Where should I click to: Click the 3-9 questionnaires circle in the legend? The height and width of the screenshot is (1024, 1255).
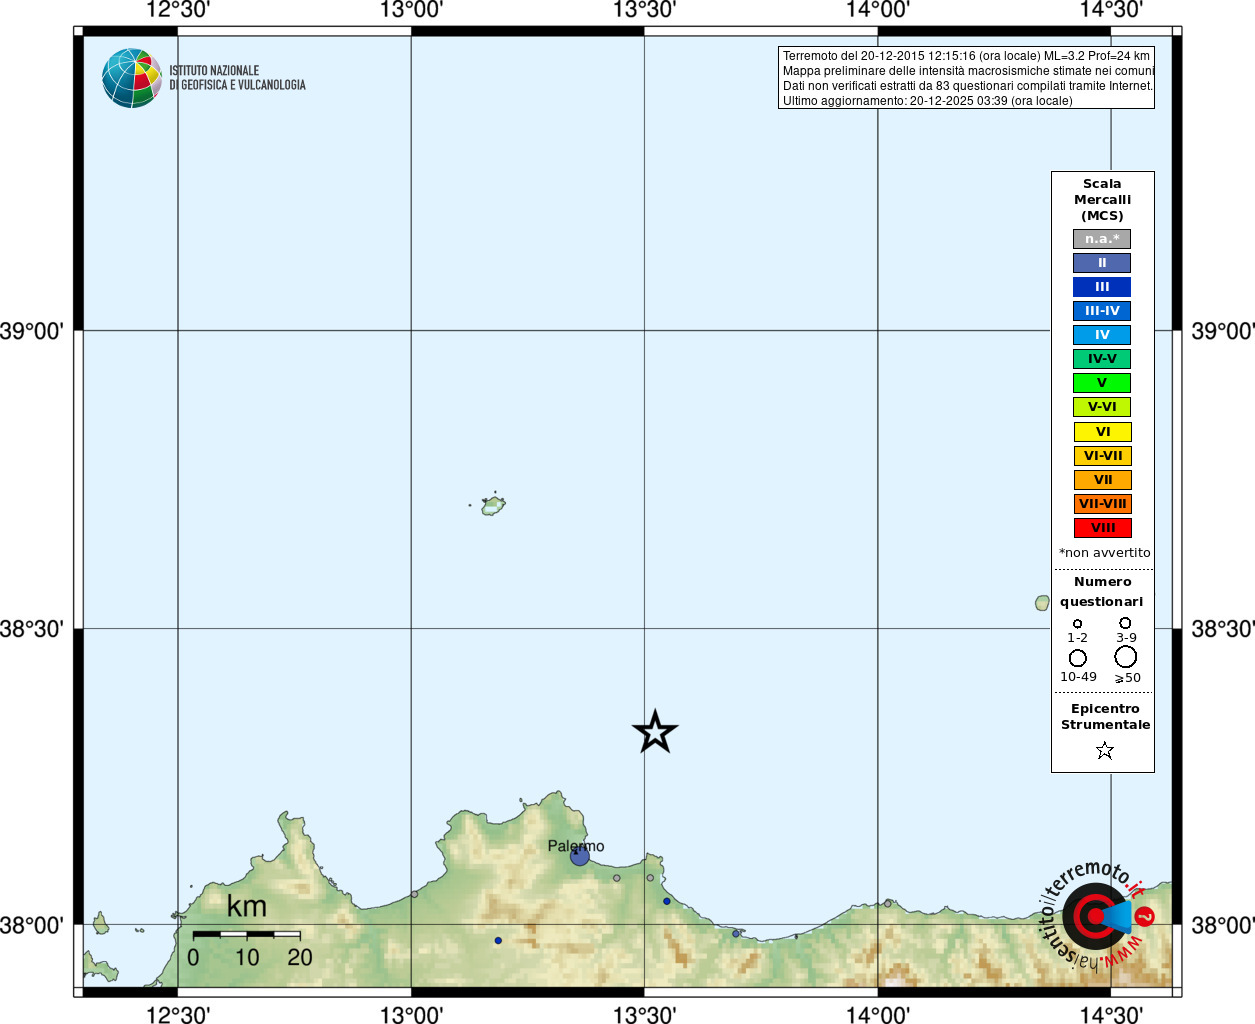(1125, 623)
